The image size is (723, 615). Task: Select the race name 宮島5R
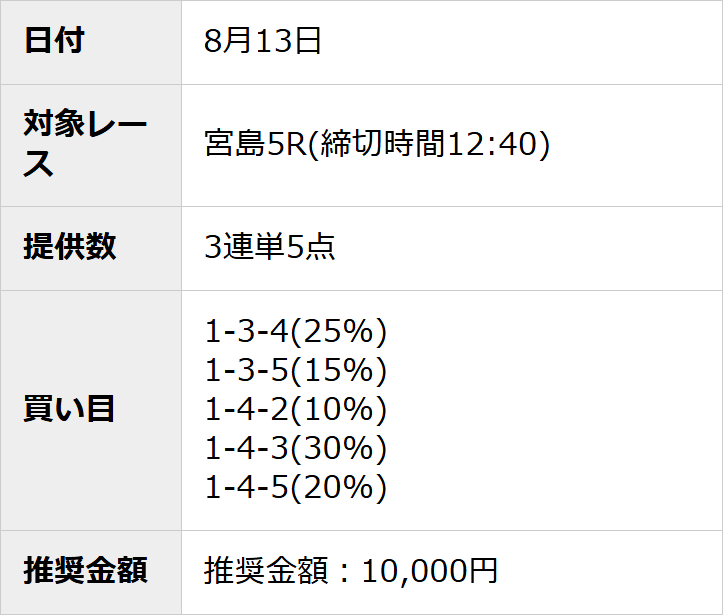tap(253, 145)
